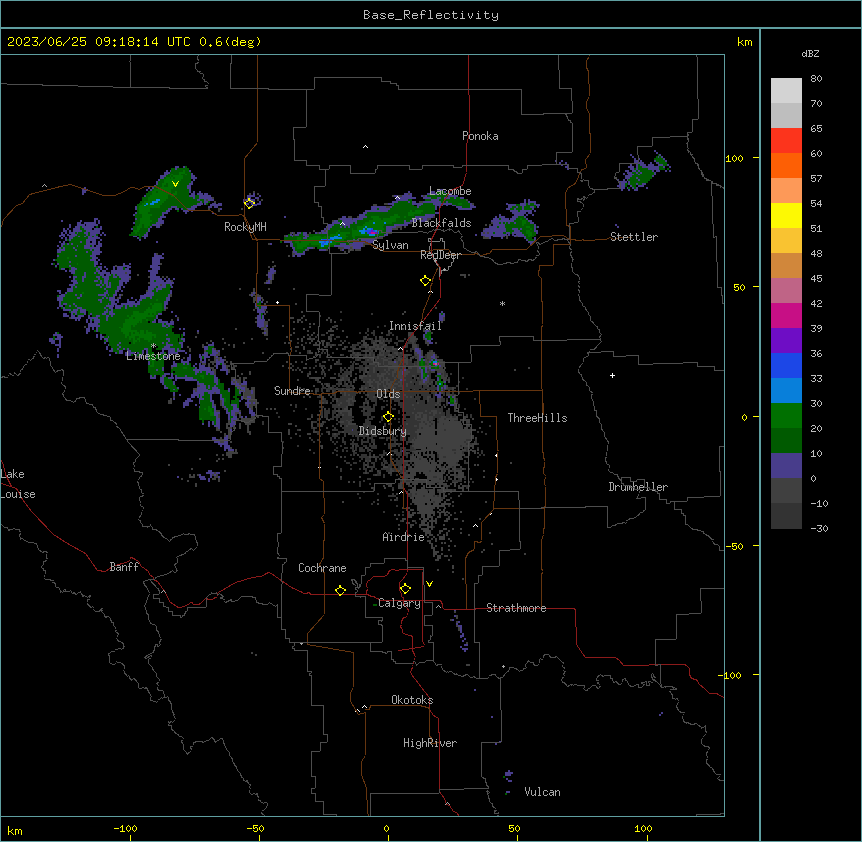The width and height of the screenshot is (862, 842).
Task: Click the dBZ legend heading
Action: pos(810,53)
